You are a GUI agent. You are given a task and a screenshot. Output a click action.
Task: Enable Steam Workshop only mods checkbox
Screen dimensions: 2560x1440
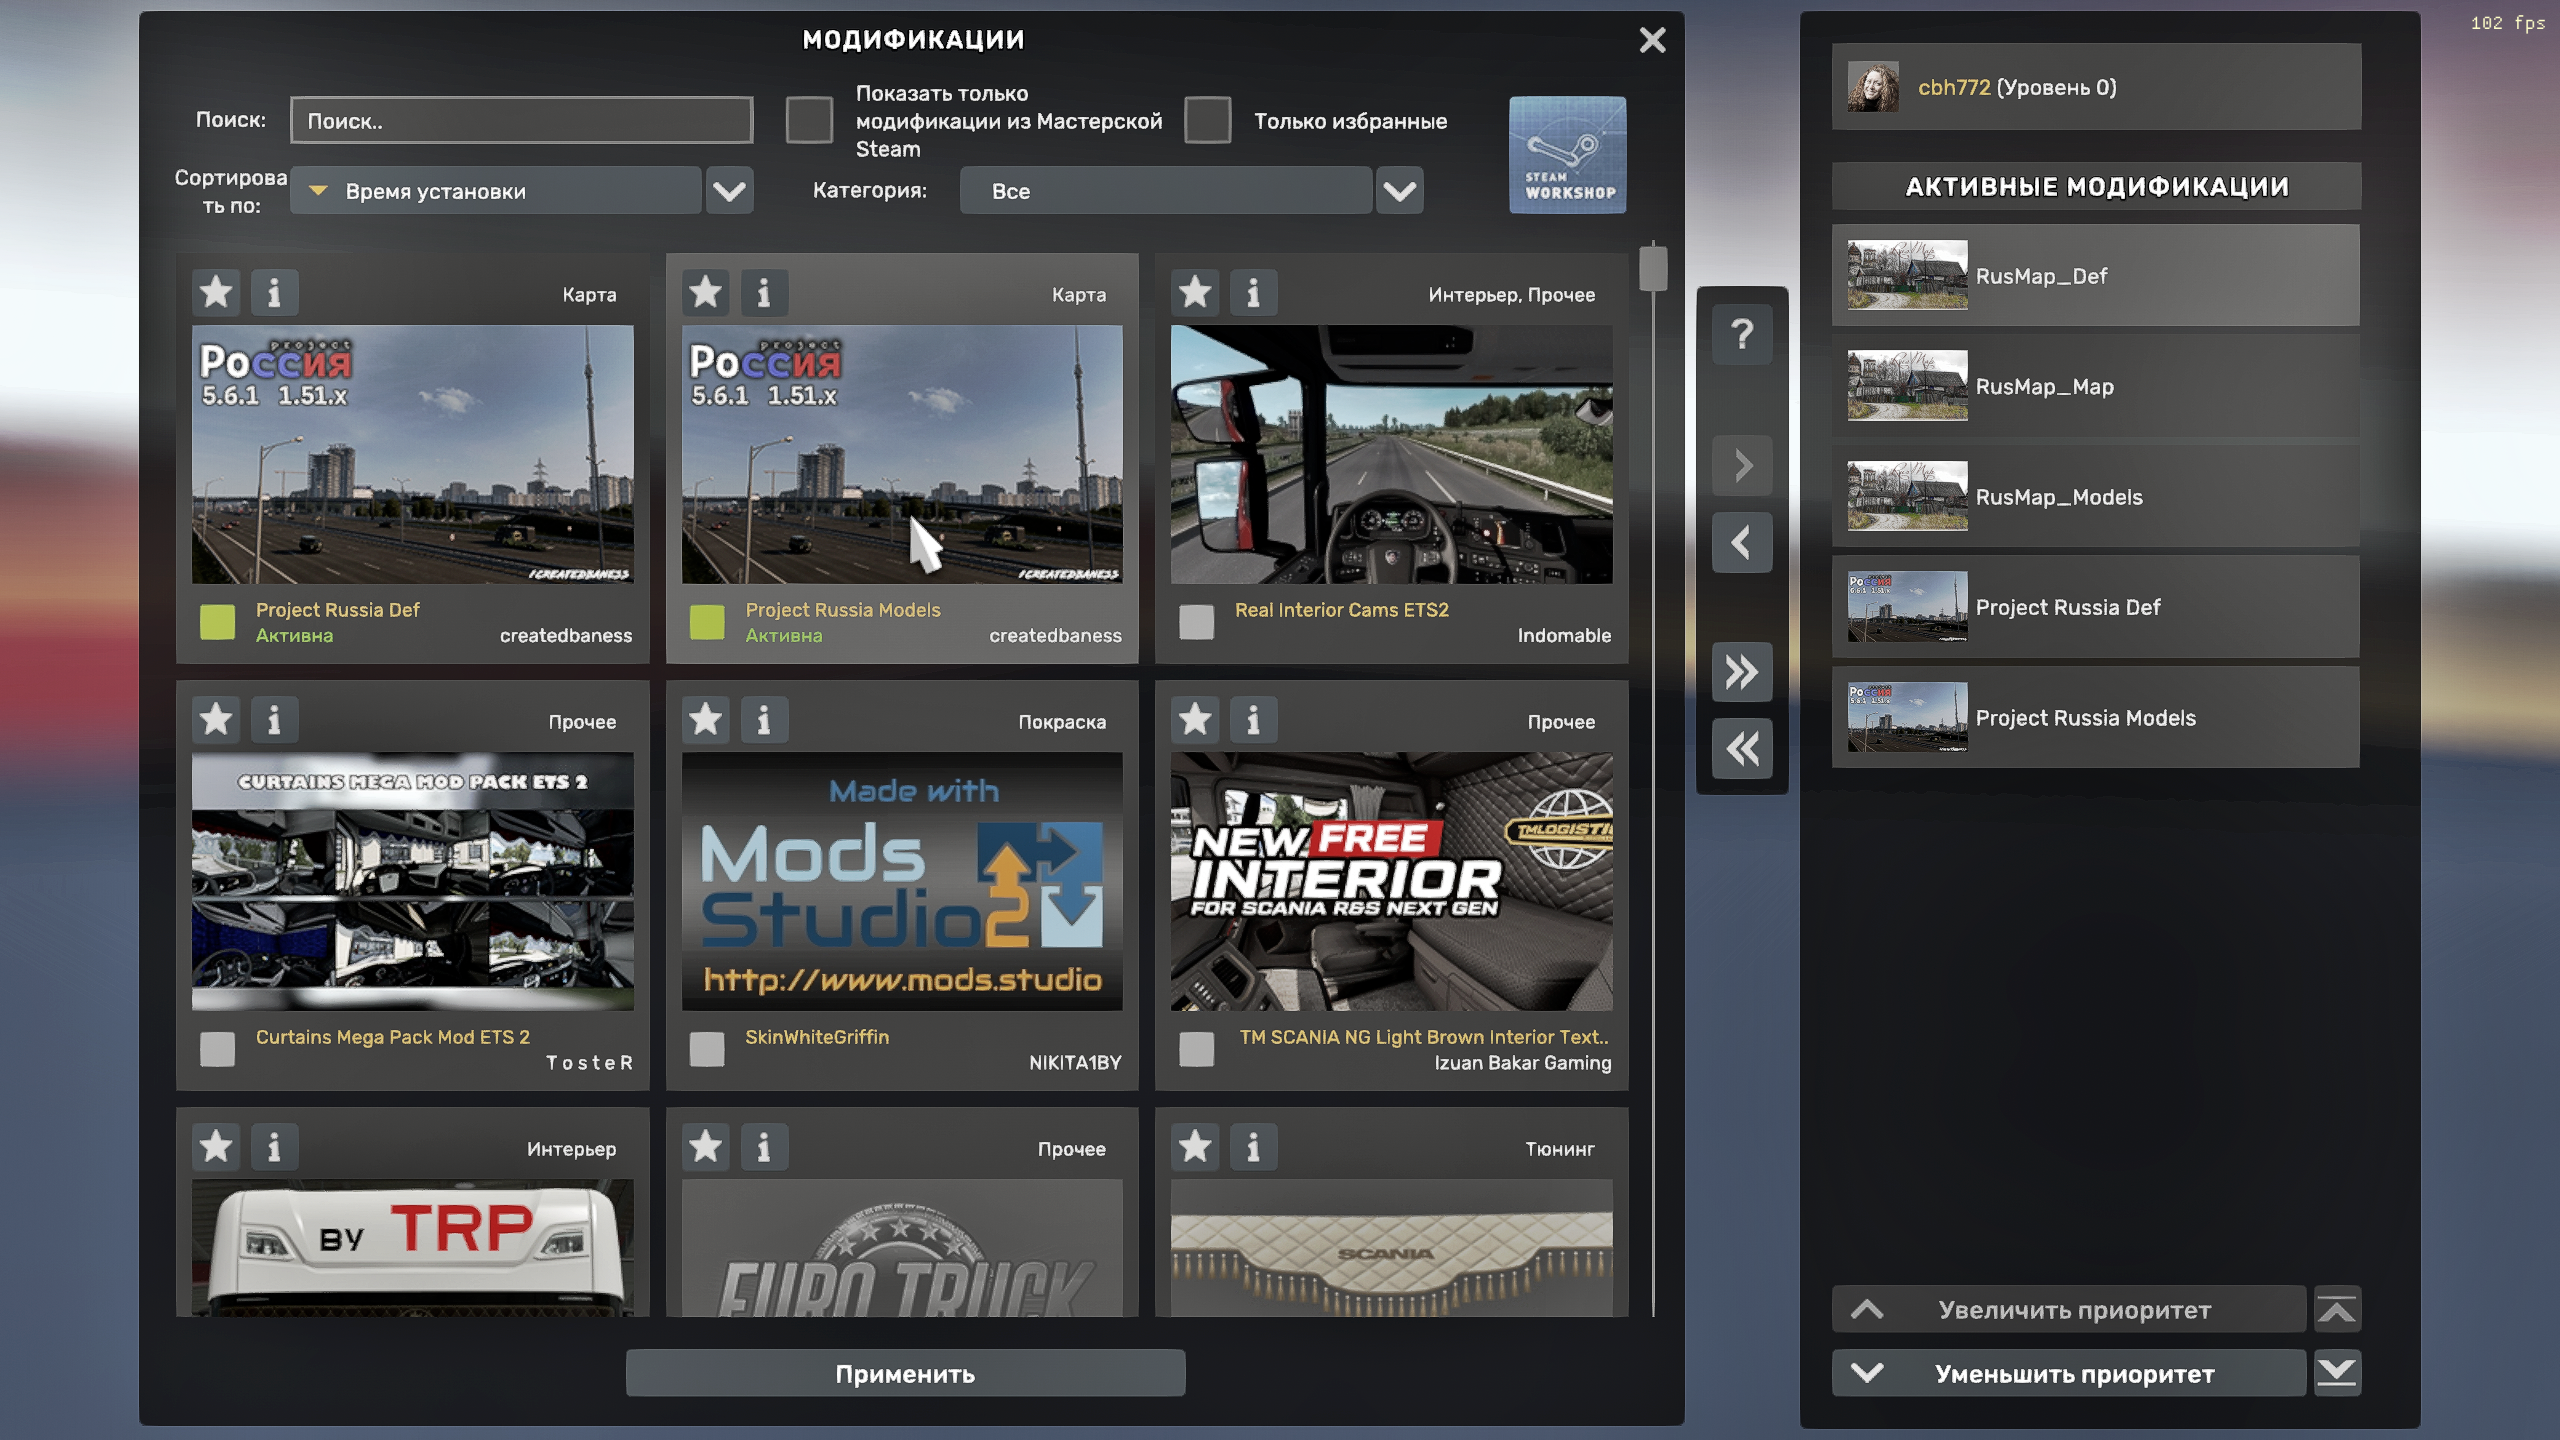[808, 121]
